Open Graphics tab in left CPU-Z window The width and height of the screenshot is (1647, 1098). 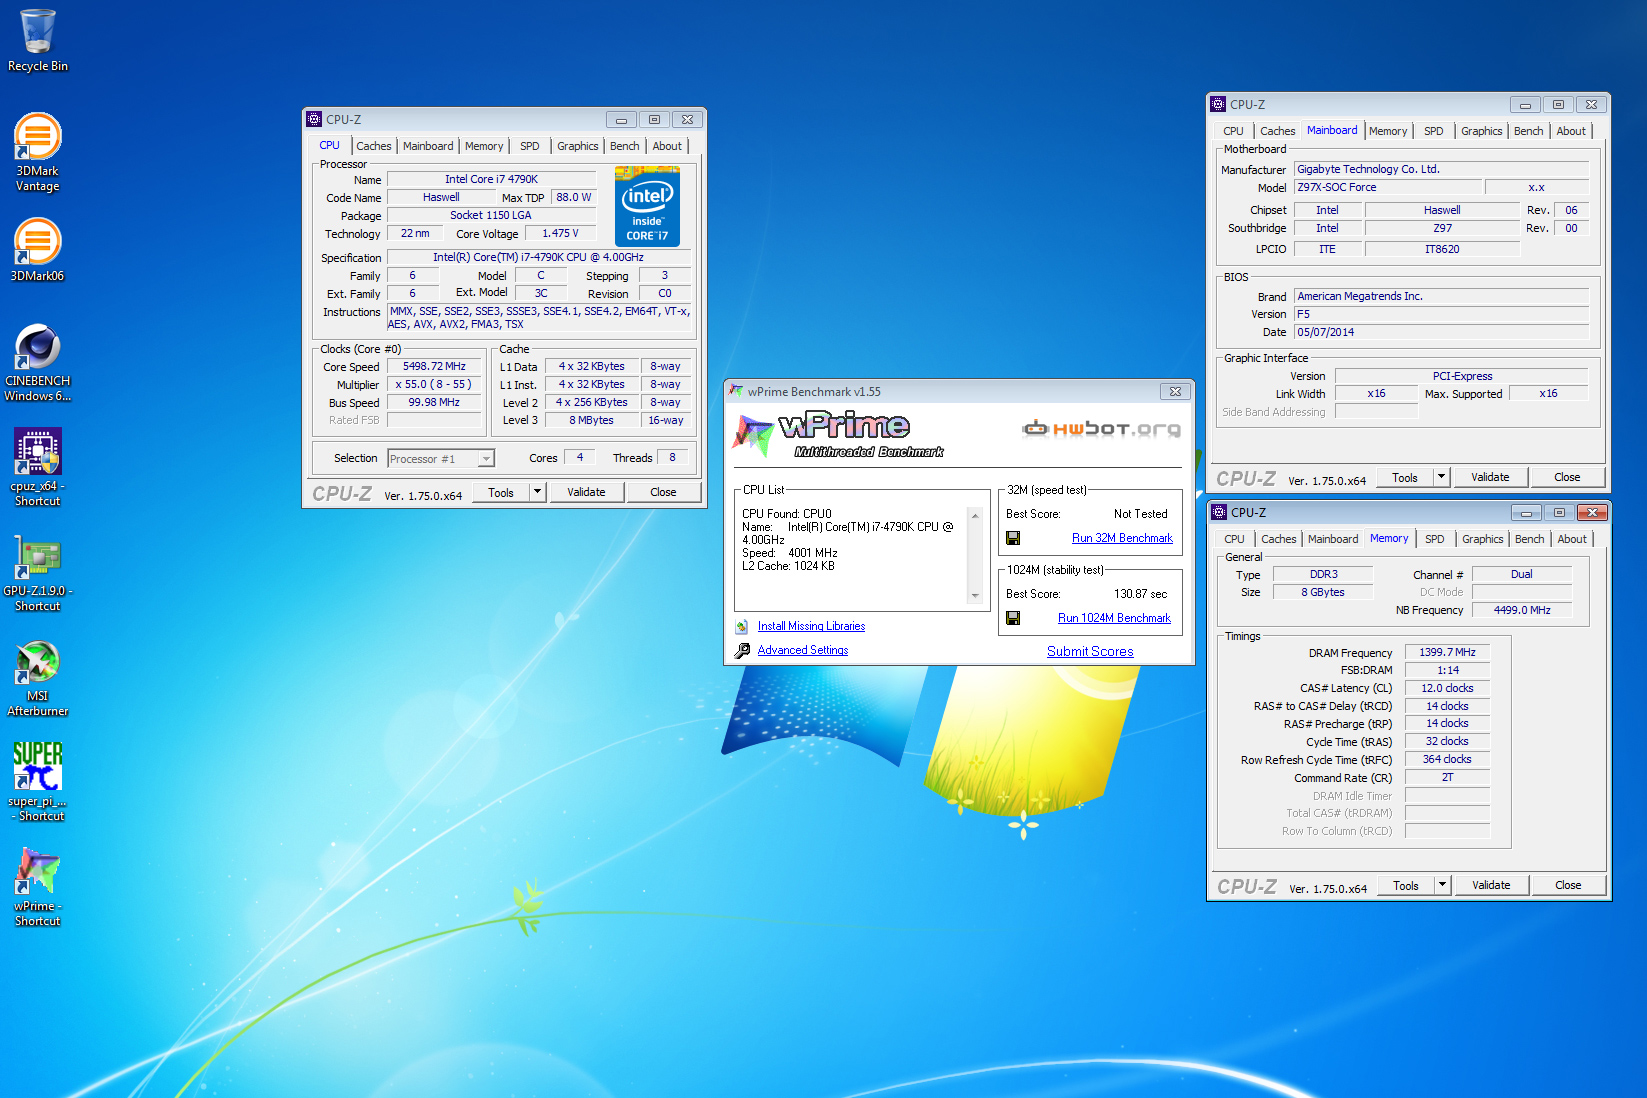click(578, 146)
